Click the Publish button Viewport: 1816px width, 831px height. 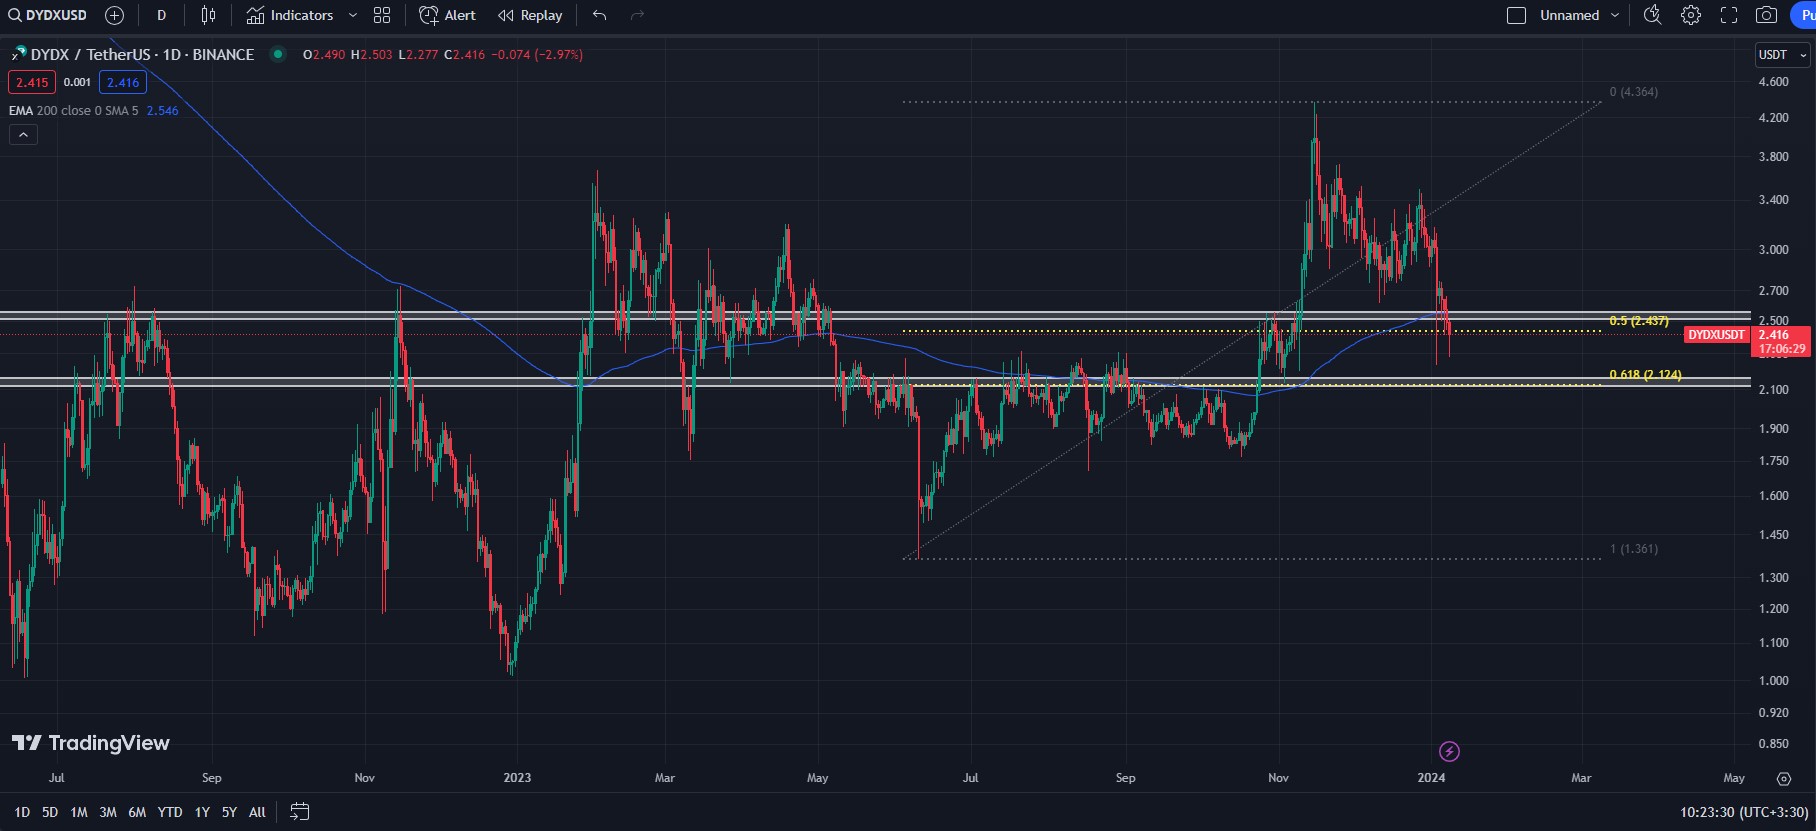(x=1803, y=15)
